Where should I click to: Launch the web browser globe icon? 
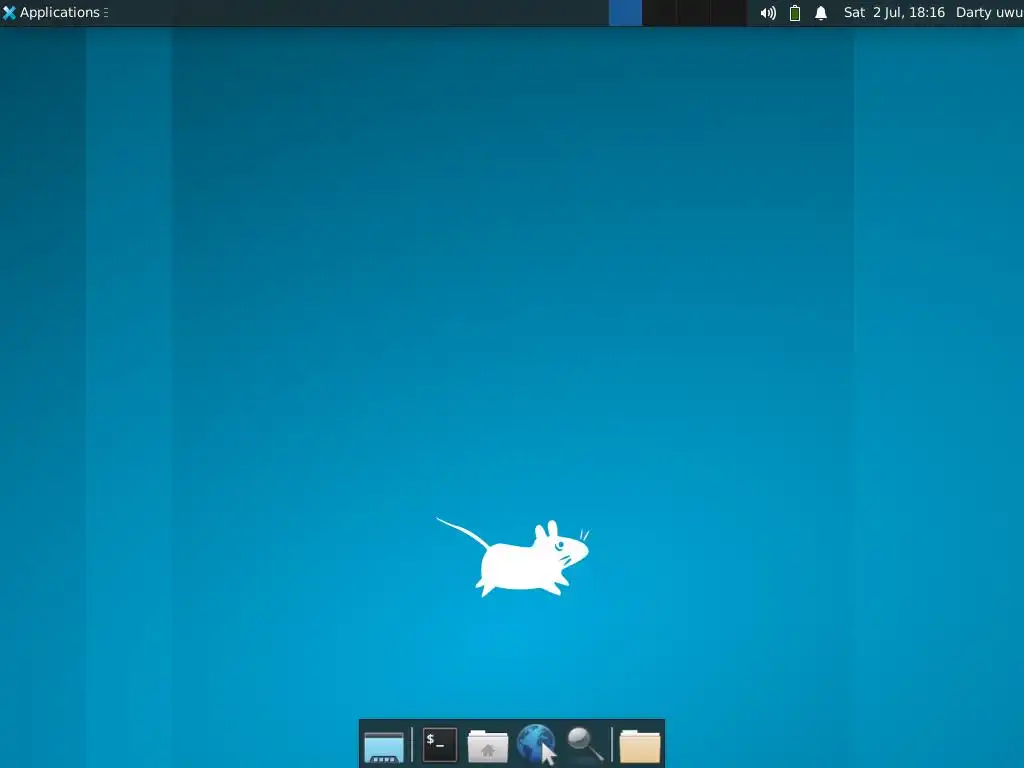click(537, 744)
